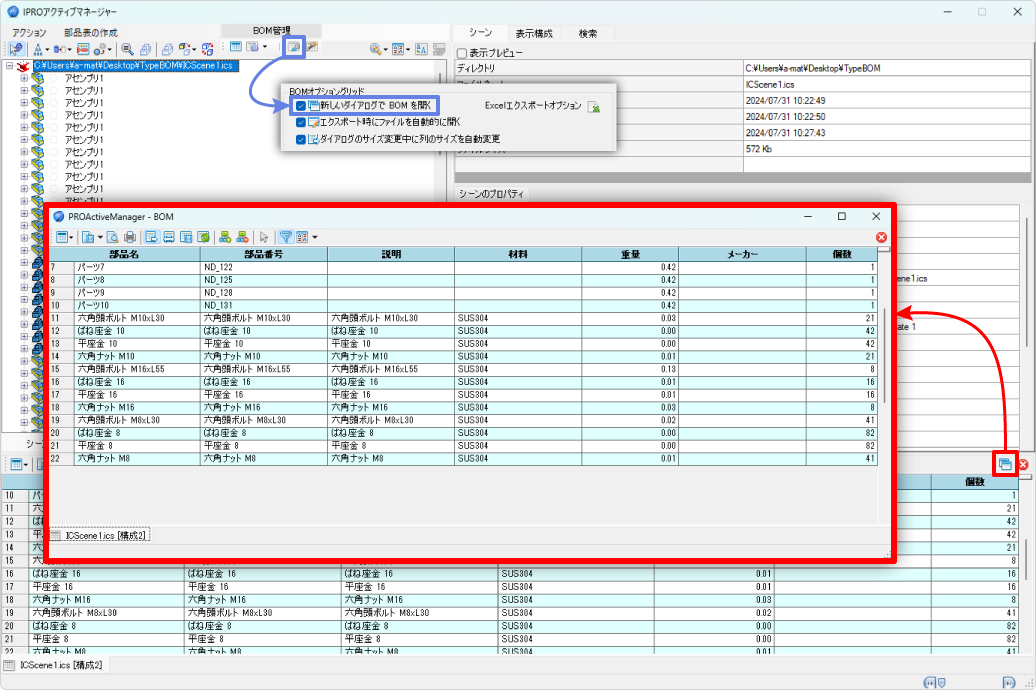Image resolution: width=1036 pixels, height=690 pixels.
Task: Sort by 部品番号 column header
Action: [263, 254]
